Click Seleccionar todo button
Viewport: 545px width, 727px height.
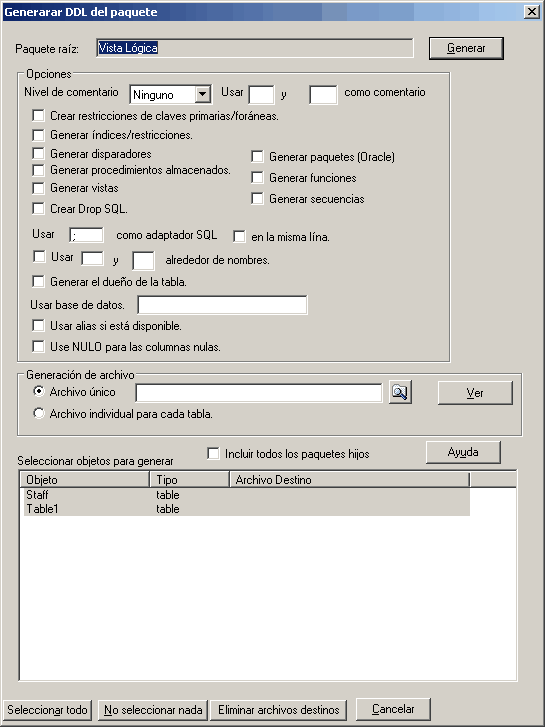(47, 710)
